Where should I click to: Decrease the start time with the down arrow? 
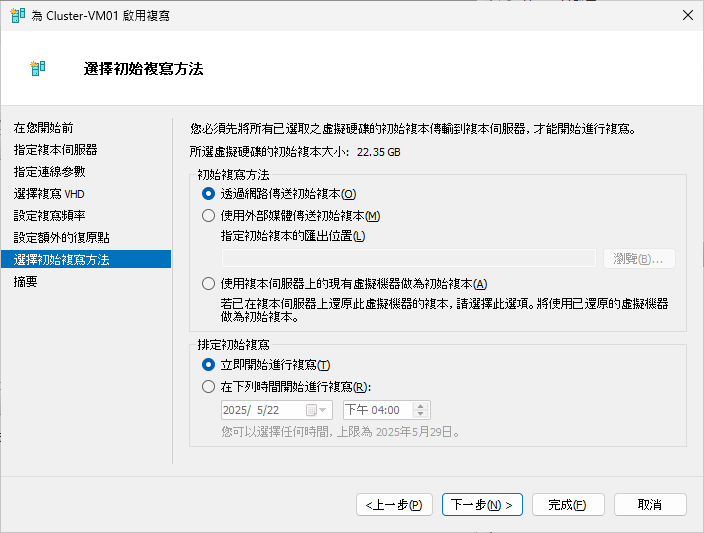pyautogui.click(x=420, y=415)
